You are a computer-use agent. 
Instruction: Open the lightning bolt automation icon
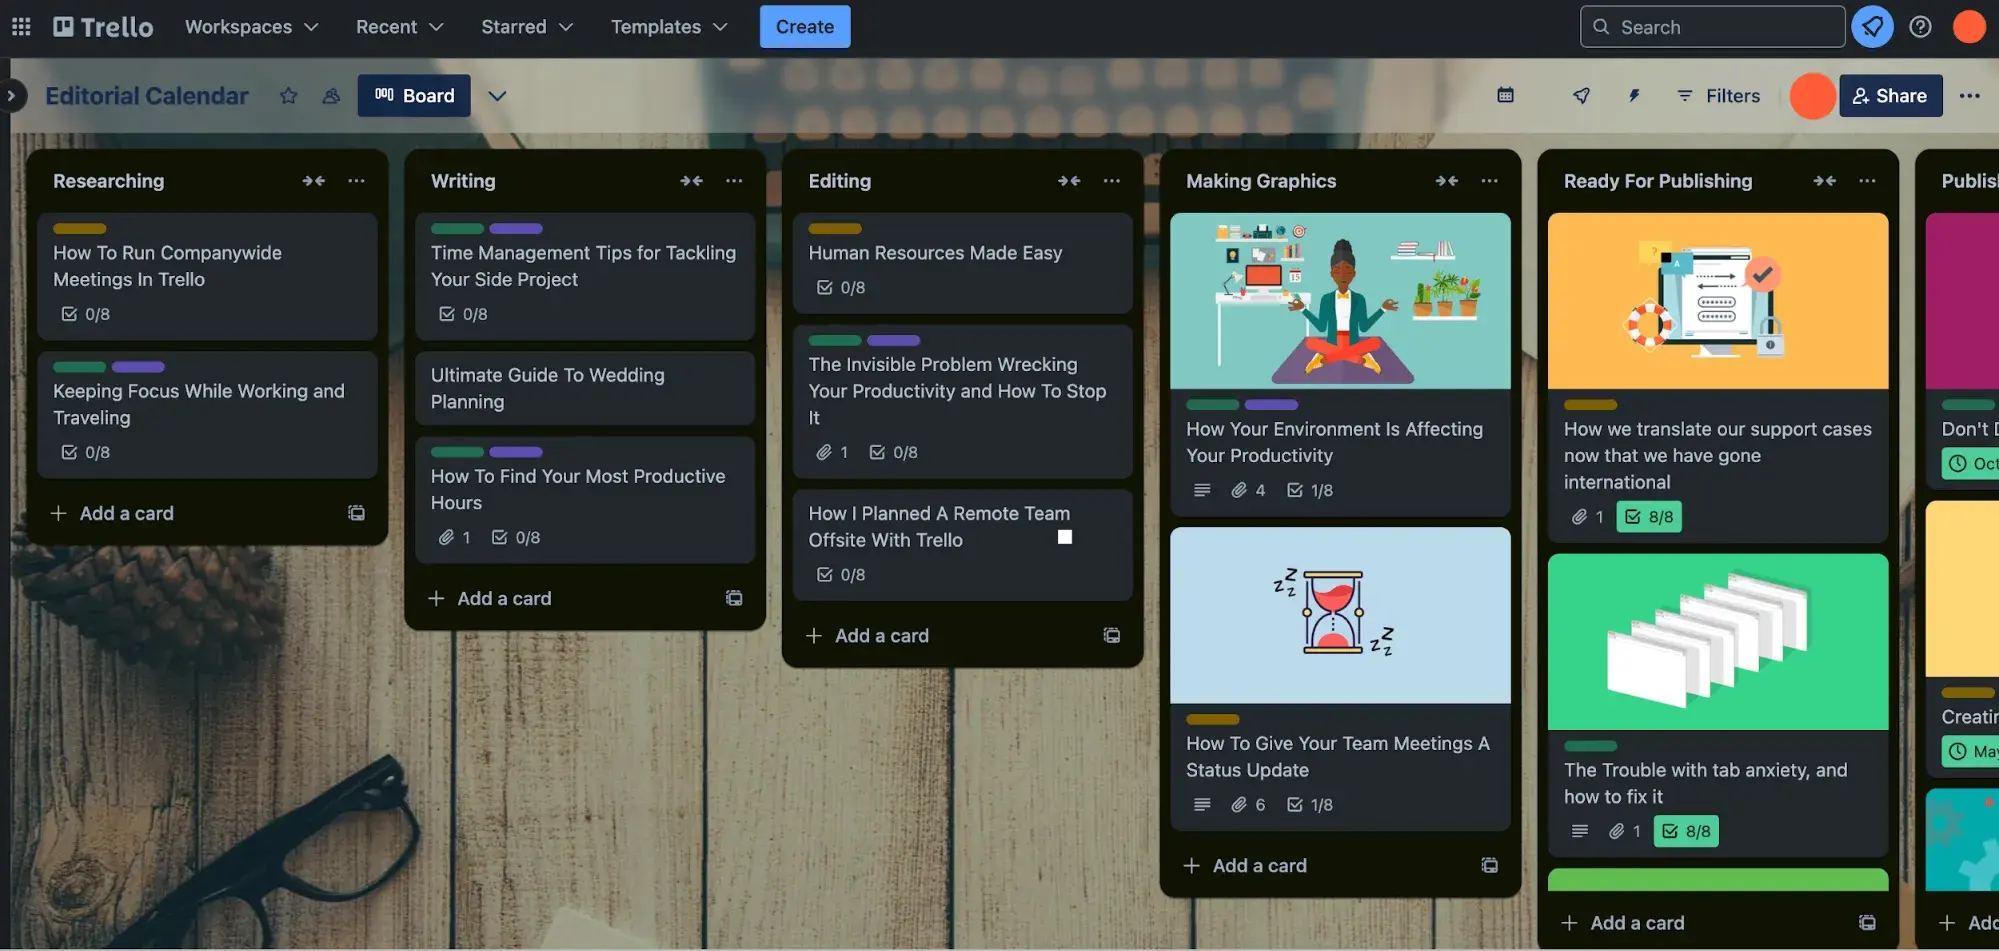1634,96
